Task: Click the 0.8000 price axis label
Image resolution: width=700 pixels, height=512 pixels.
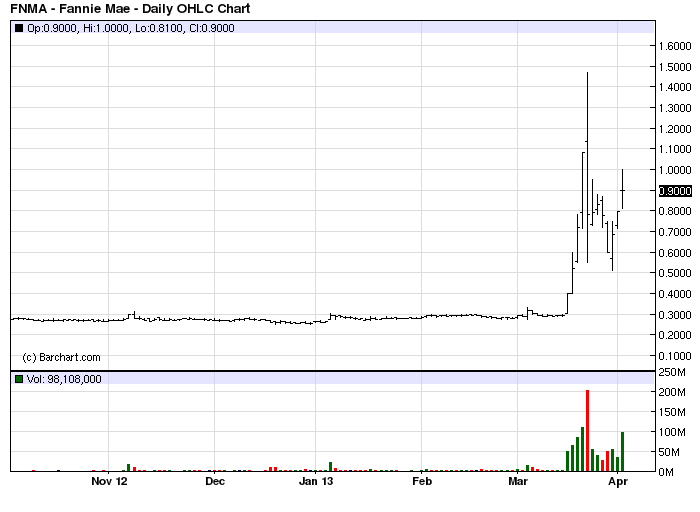Action: click(675, 211)
